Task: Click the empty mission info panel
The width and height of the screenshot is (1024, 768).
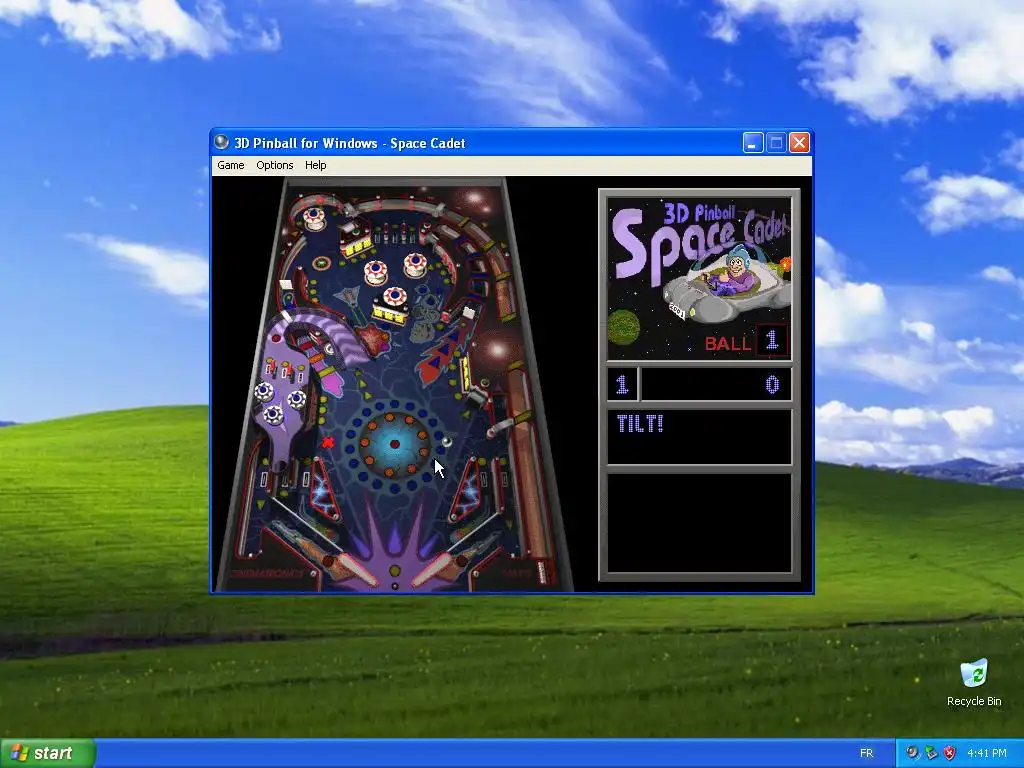Action: click(699, 523)
